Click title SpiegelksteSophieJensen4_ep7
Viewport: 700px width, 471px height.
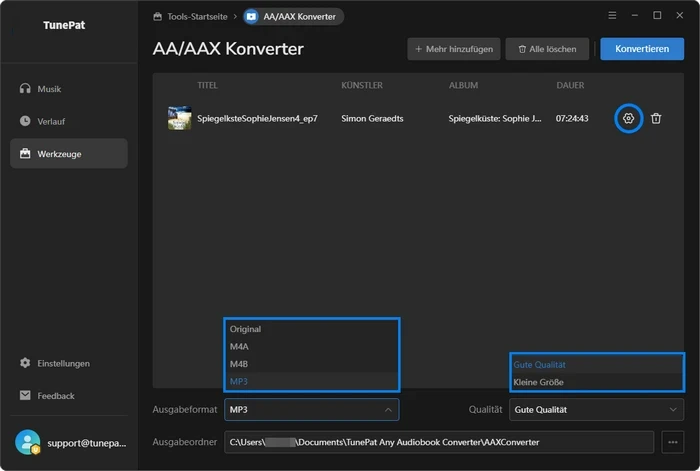(257, 118)
